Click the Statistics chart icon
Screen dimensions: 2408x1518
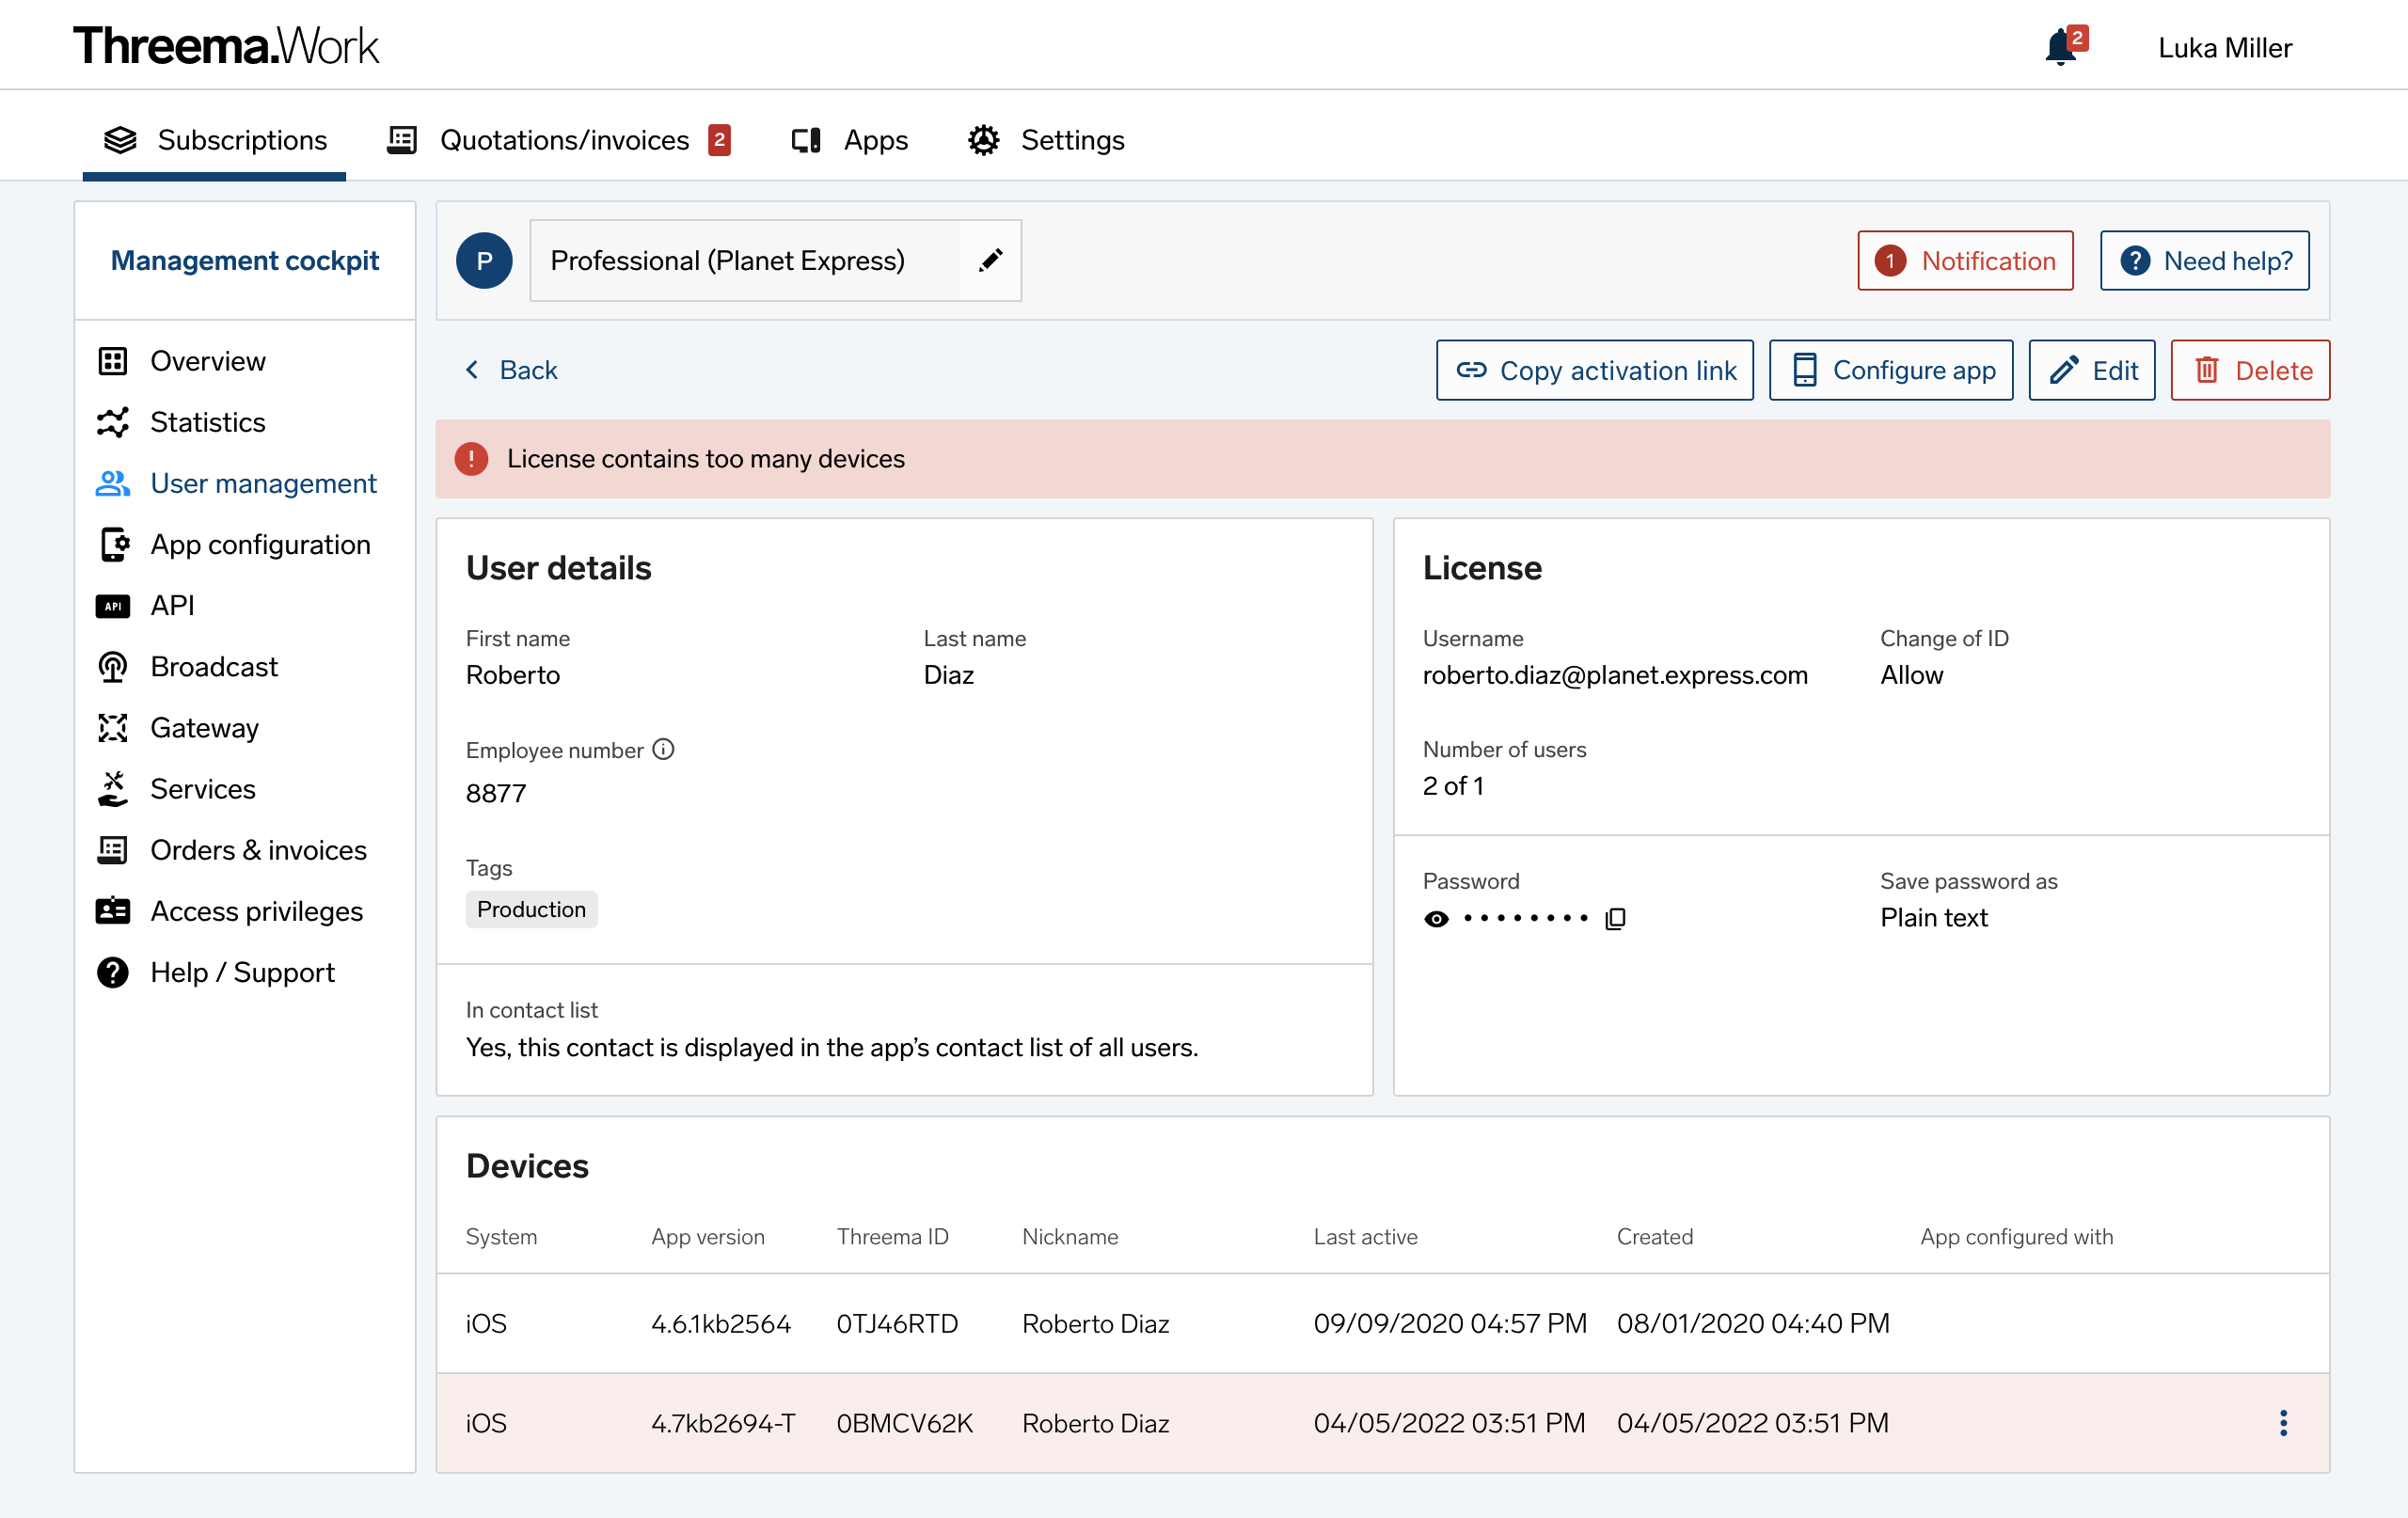coord(113,422)
